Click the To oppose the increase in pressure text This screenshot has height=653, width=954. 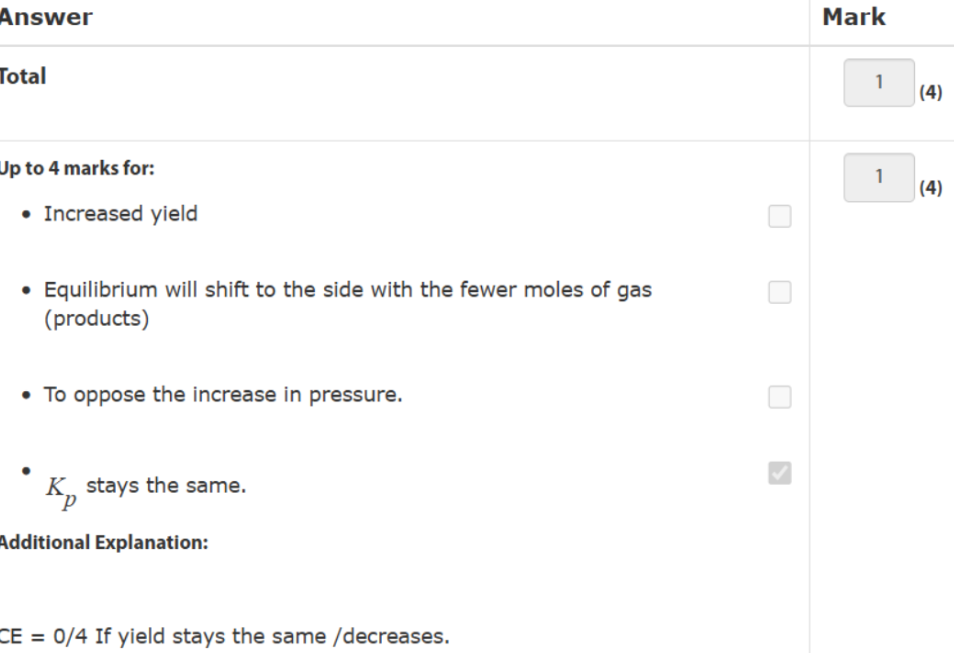click(x=222, y=394)
